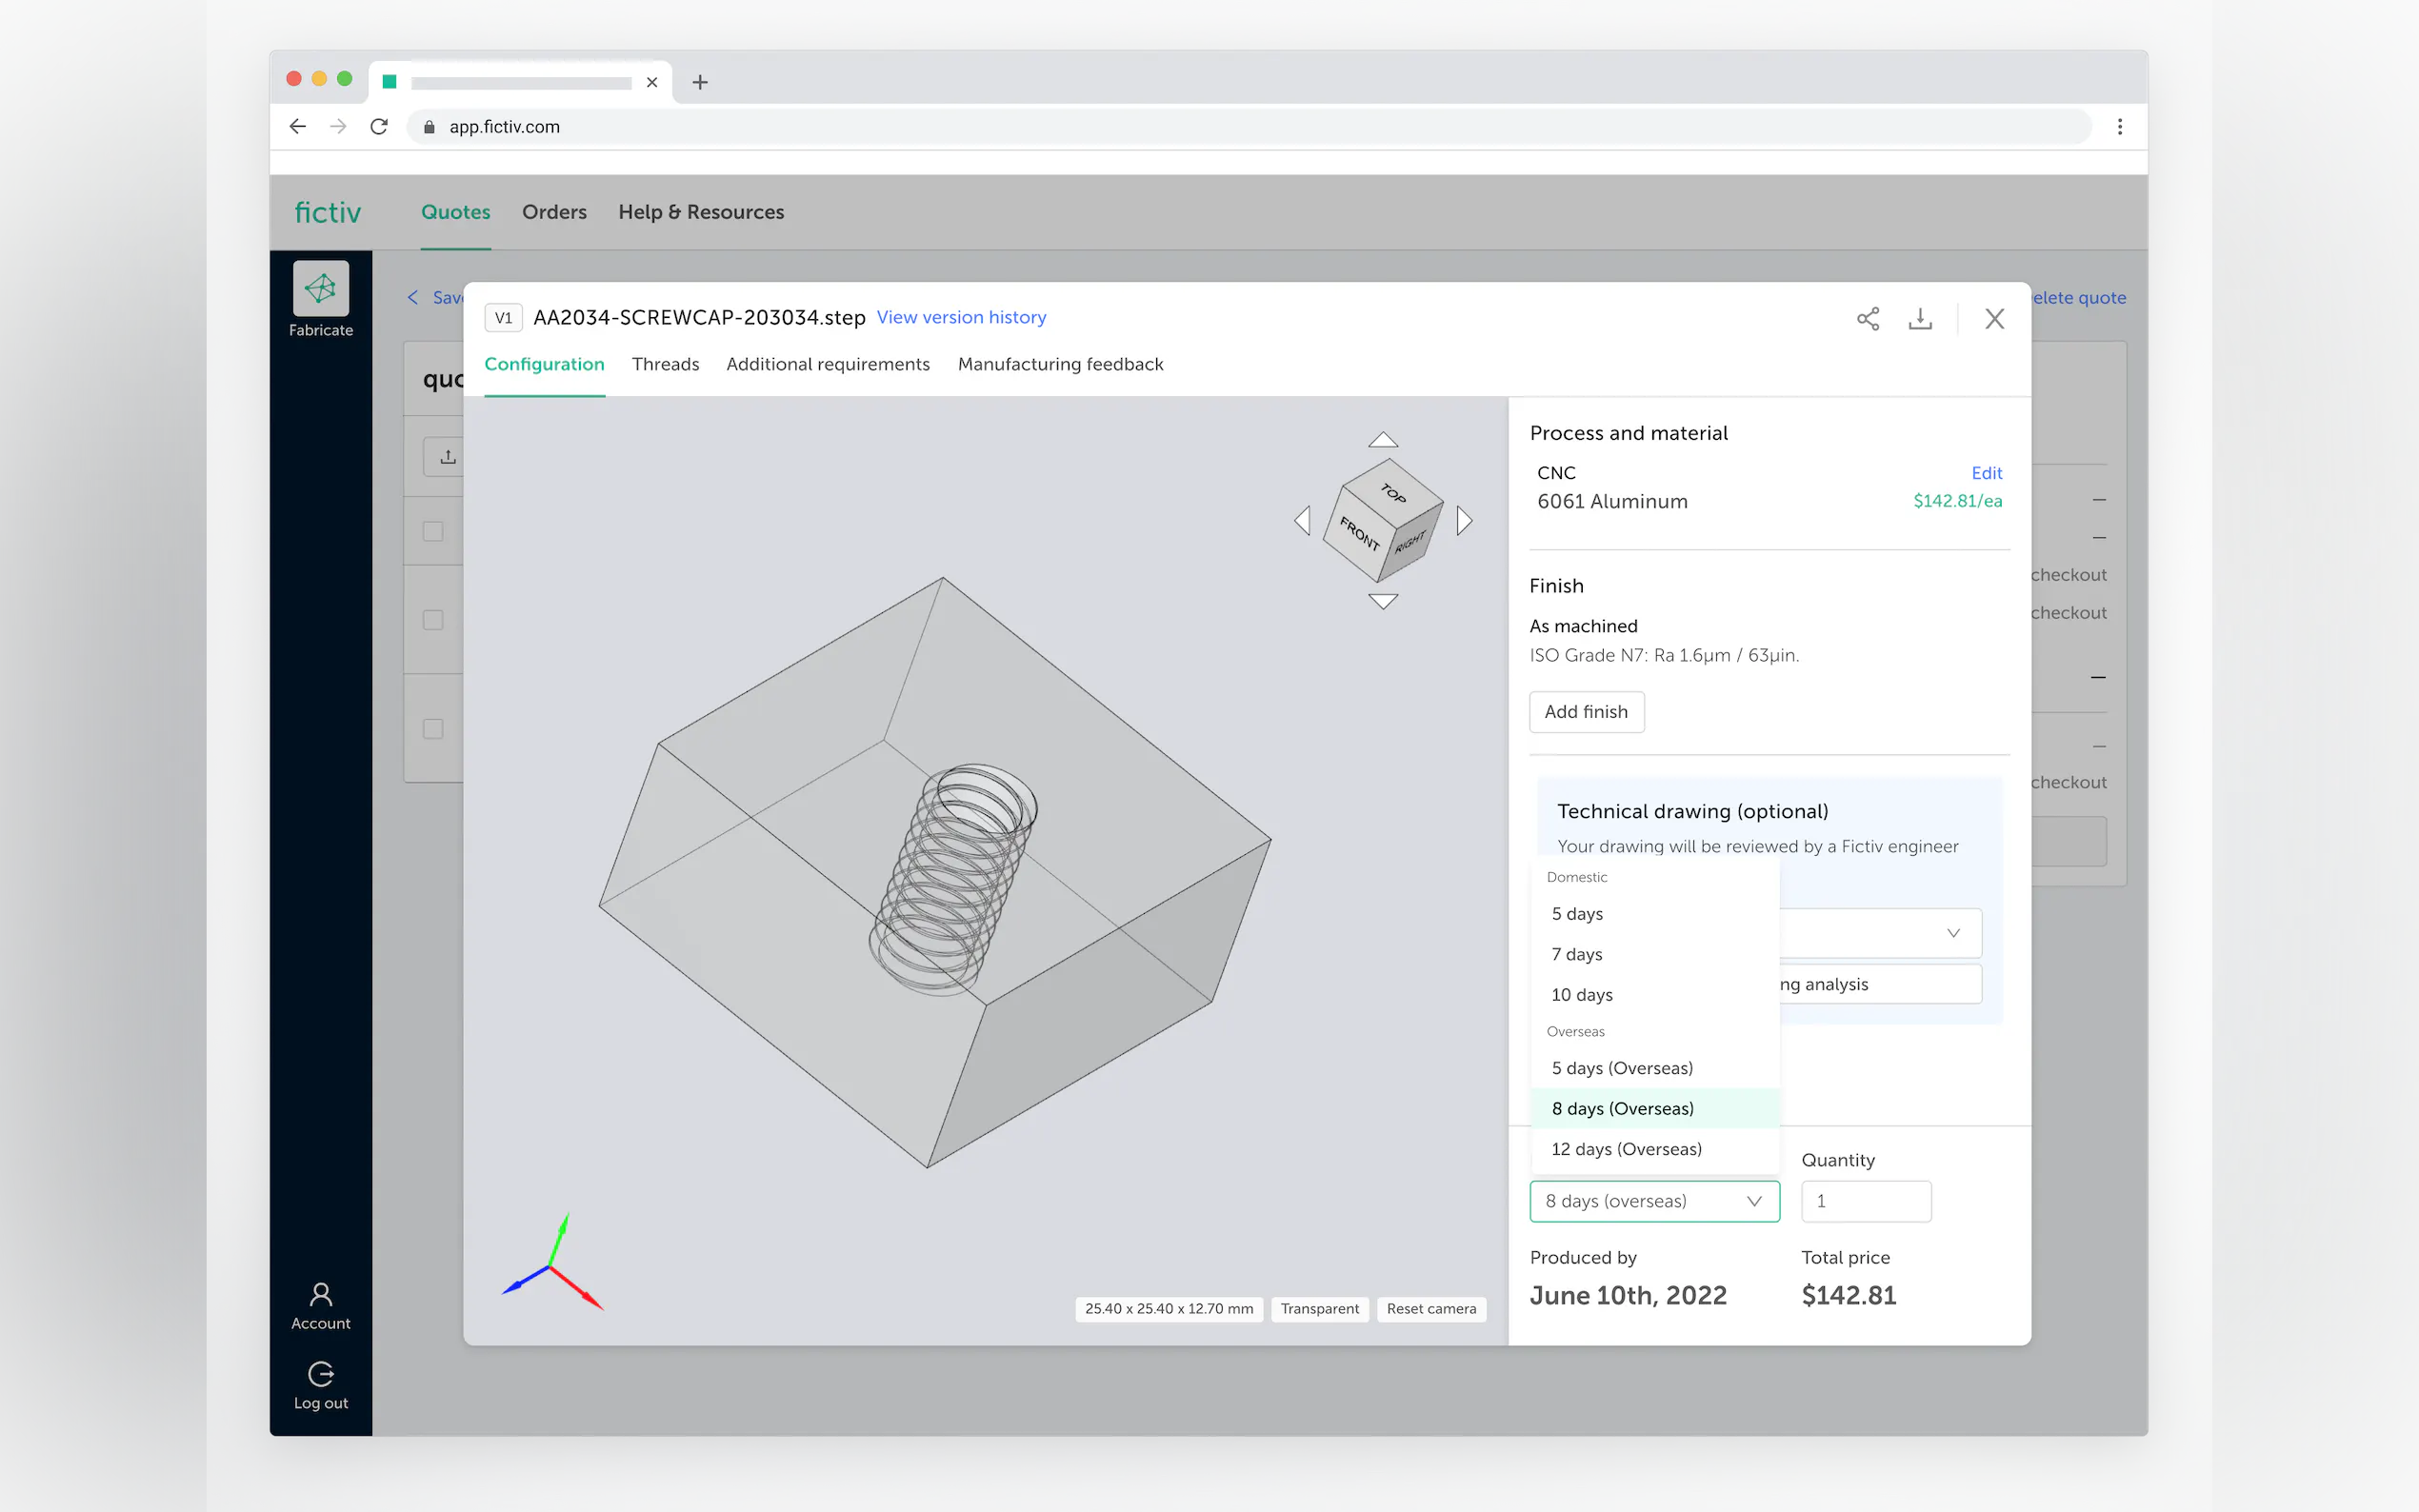
Task: Click the Add finish button
Action: 1586,711
